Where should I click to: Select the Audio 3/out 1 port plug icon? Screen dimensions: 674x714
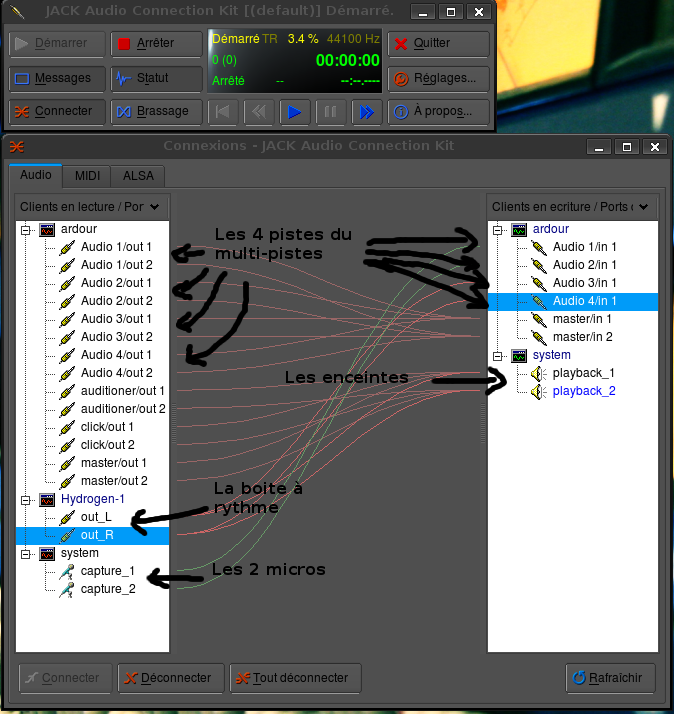point(67,320)
